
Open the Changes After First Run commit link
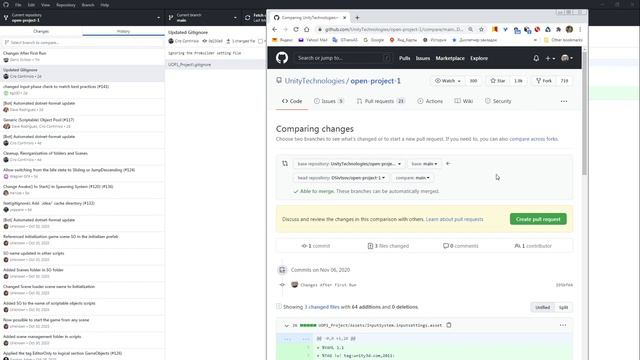pyautogui.click(x=328, y=285)
